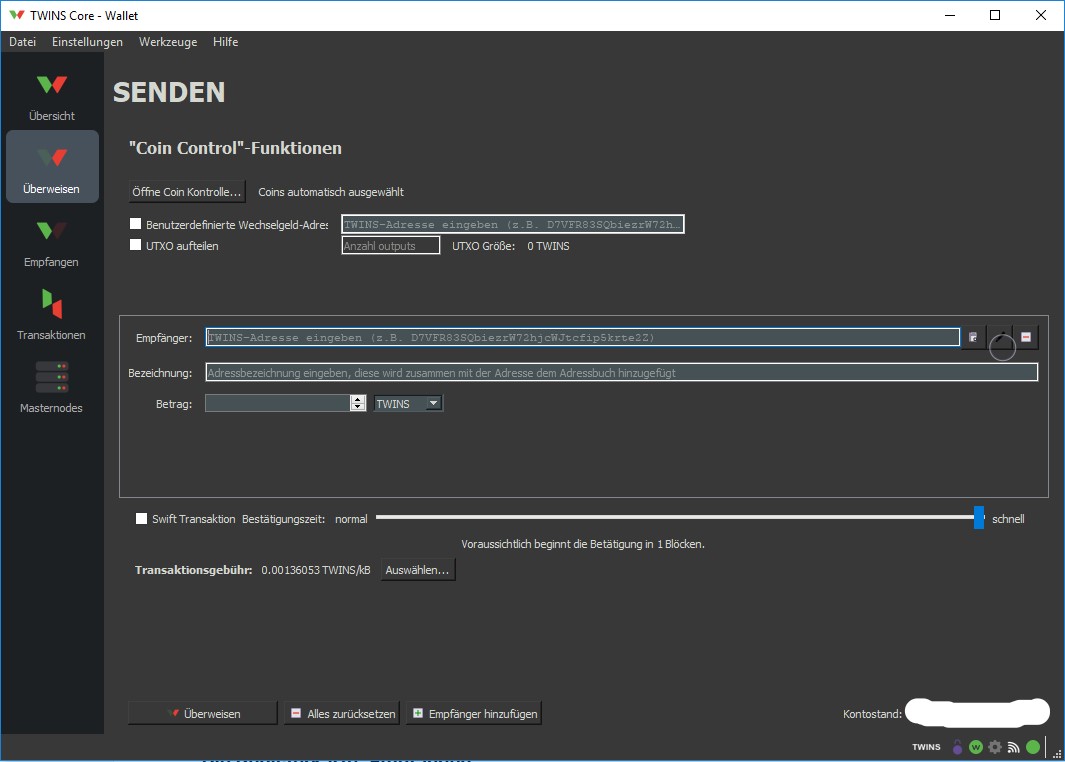Open the Datei menu
The image size is (1065, 762).
click(22, 41)
